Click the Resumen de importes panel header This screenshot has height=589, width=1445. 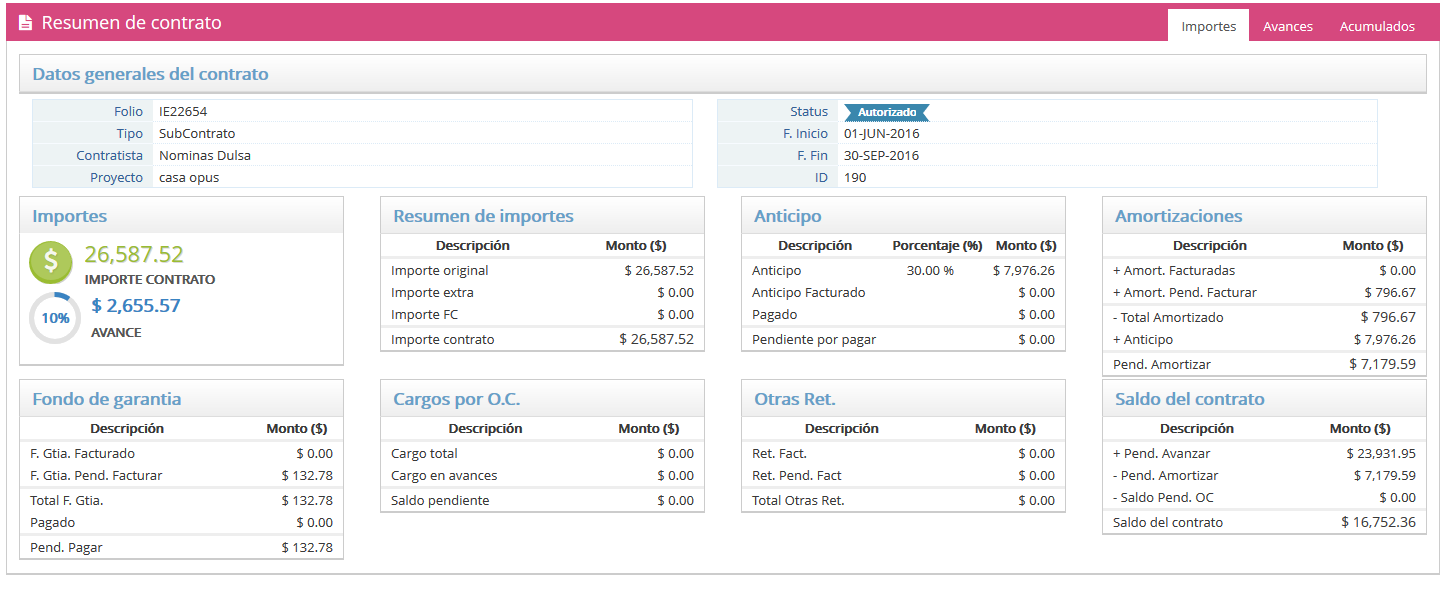pos(483,216)
